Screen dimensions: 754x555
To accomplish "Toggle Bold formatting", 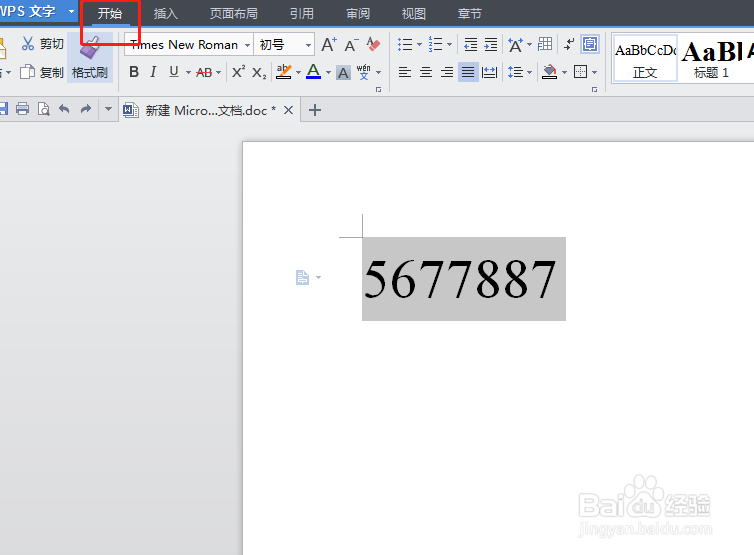I will tap(134, 72).
